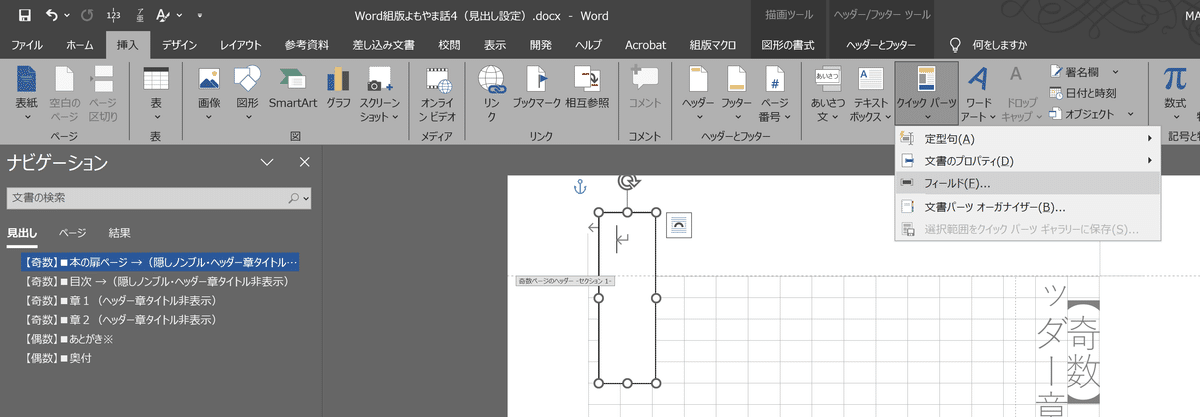Switch to the 校閲 tab
The height and width of the screenshot is (417, 1200).
[449, 45]
